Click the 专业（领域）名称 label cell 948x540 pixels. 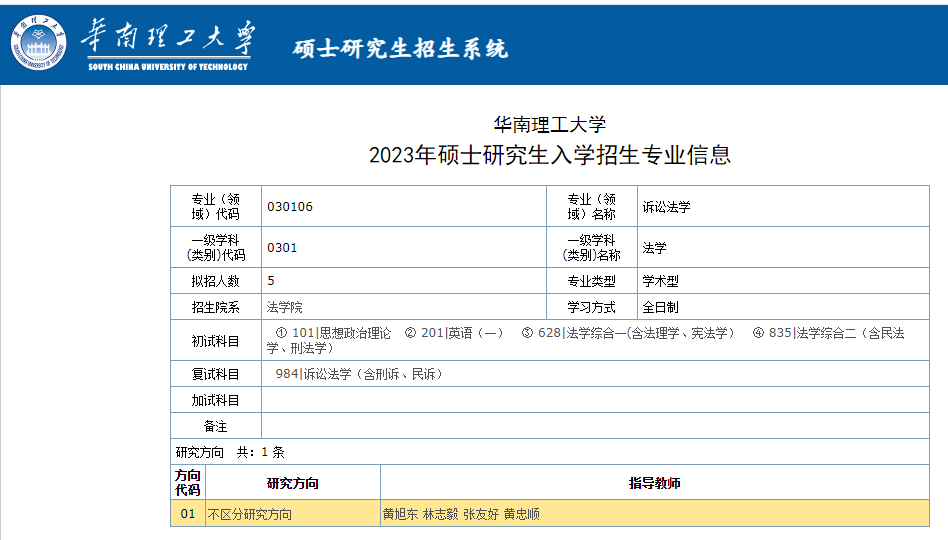(591, 207)
